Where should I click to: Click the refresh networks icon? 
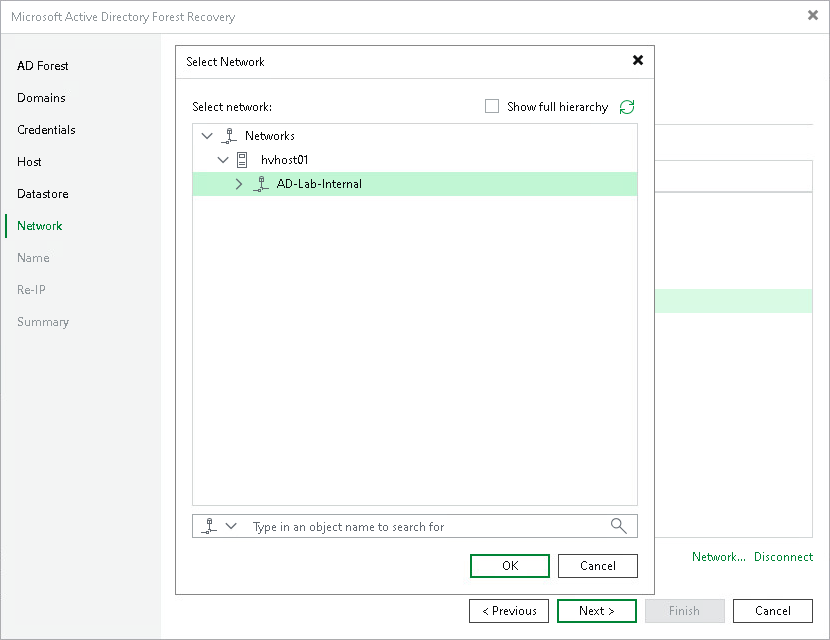click(x=627, y=107)
